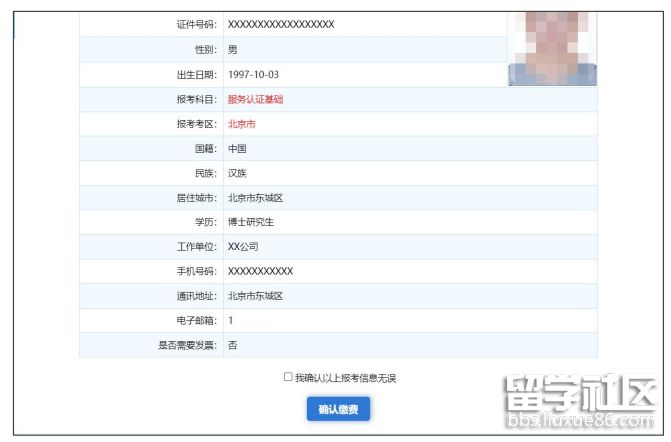Click the education value 博士研究生
671x442 pixels.
pos(251,222)
